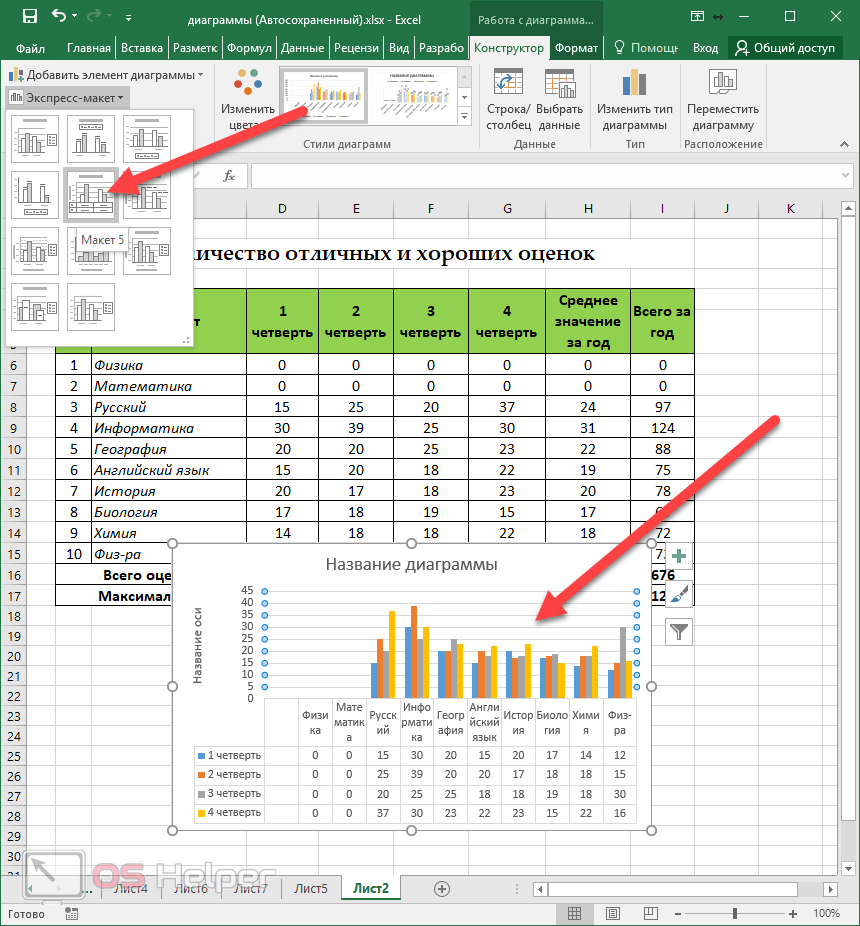Click the green plus chart elements button
Image resolution: width=860 pixels, height=926 pixels.
tap(679, 556)
